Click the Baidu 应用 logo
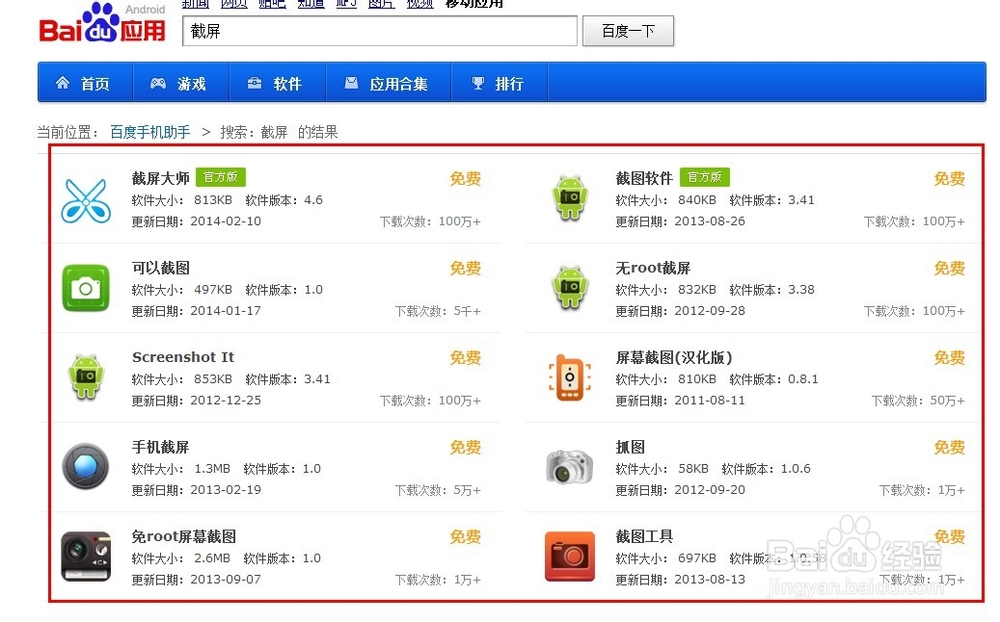This screenshot has height=622, width=1000. 103,23
